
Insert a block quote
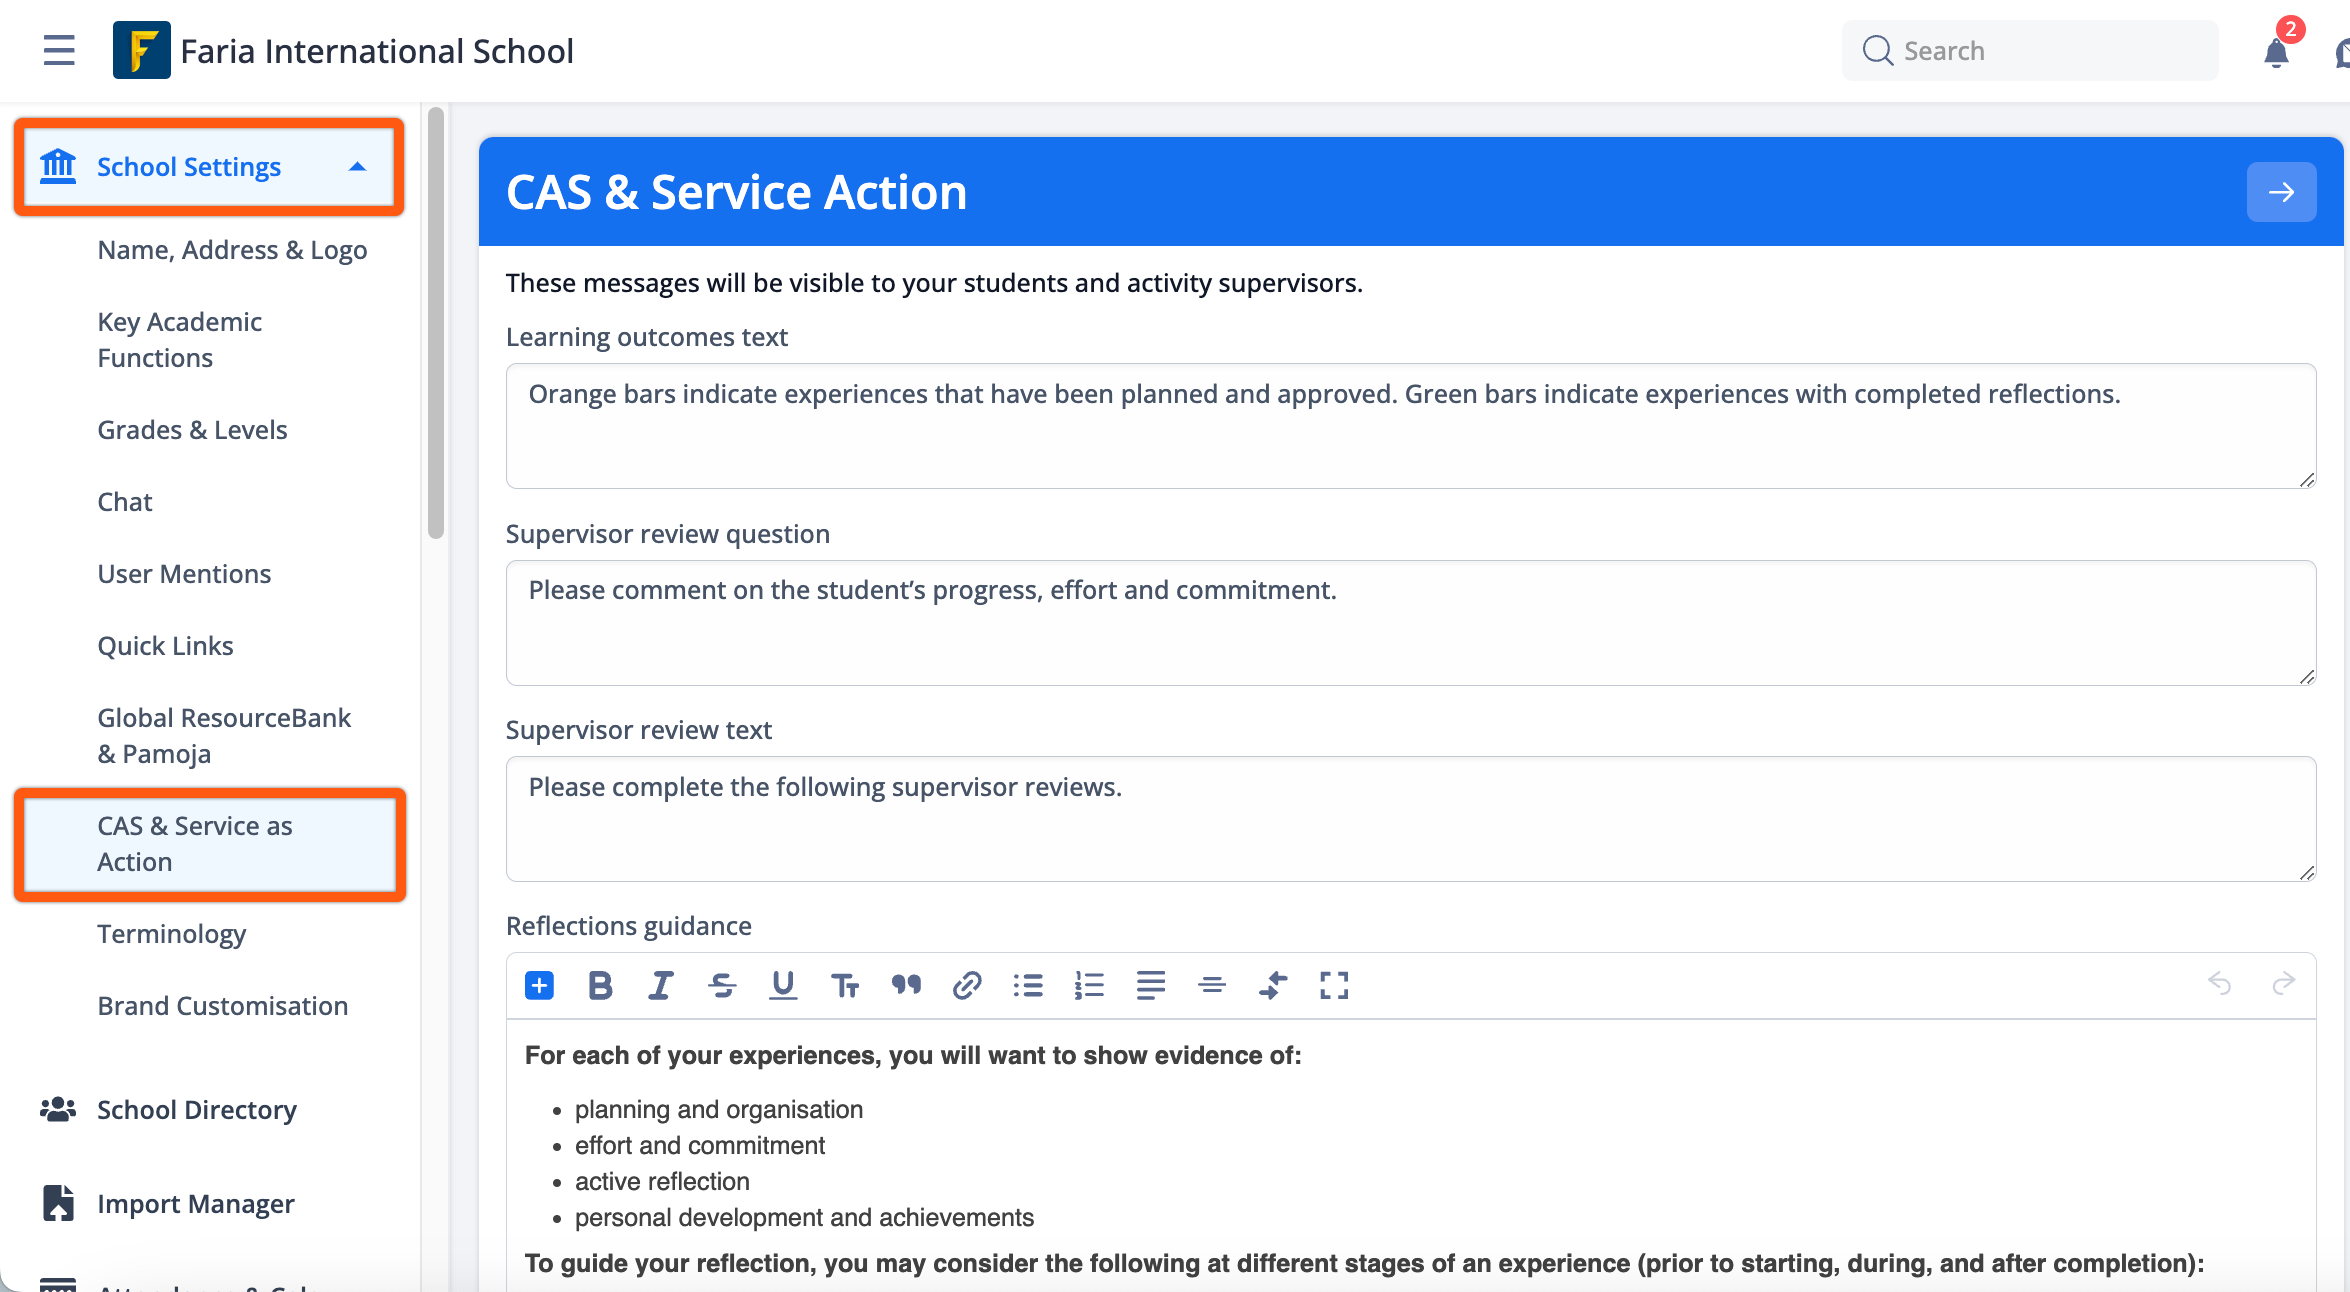coord(906,985)
